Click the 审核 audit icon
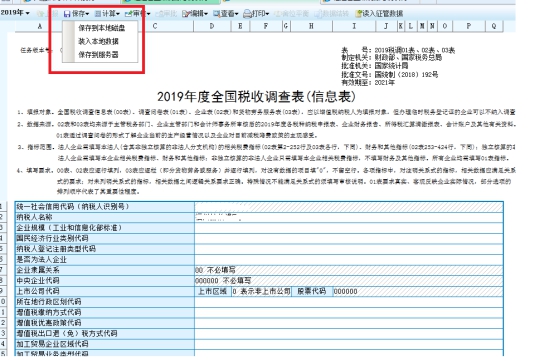 [x=128, y=14]
